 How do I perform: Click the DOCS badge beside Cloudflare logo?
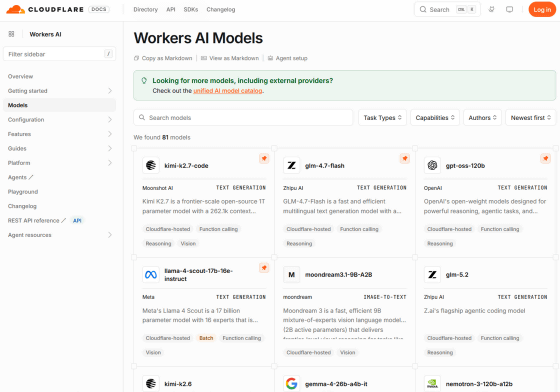[x=99, y=9]
